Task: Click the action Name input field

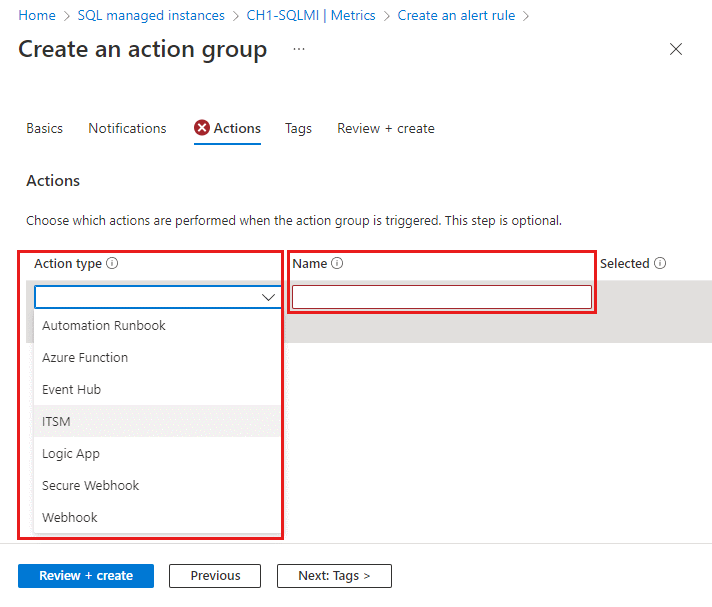Action: tap(441, 297)
